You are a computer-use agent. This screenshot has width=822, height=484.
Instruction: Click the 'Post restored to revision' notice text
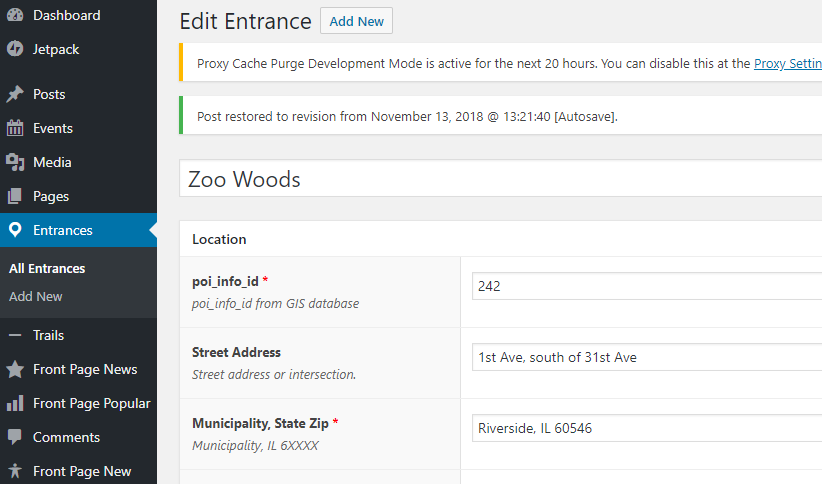[x=407, y=116]
